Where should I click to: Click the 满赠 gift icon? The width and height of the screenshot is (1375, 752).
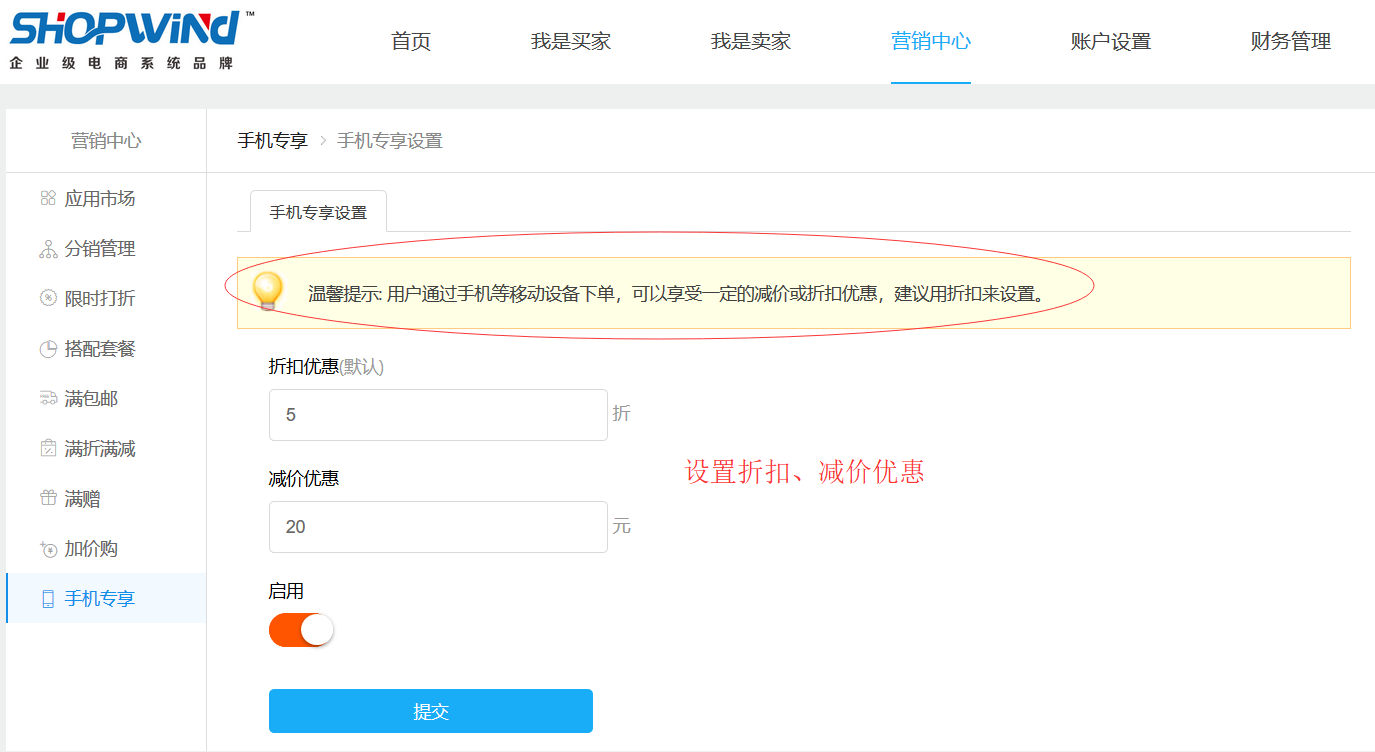[48, 498]
